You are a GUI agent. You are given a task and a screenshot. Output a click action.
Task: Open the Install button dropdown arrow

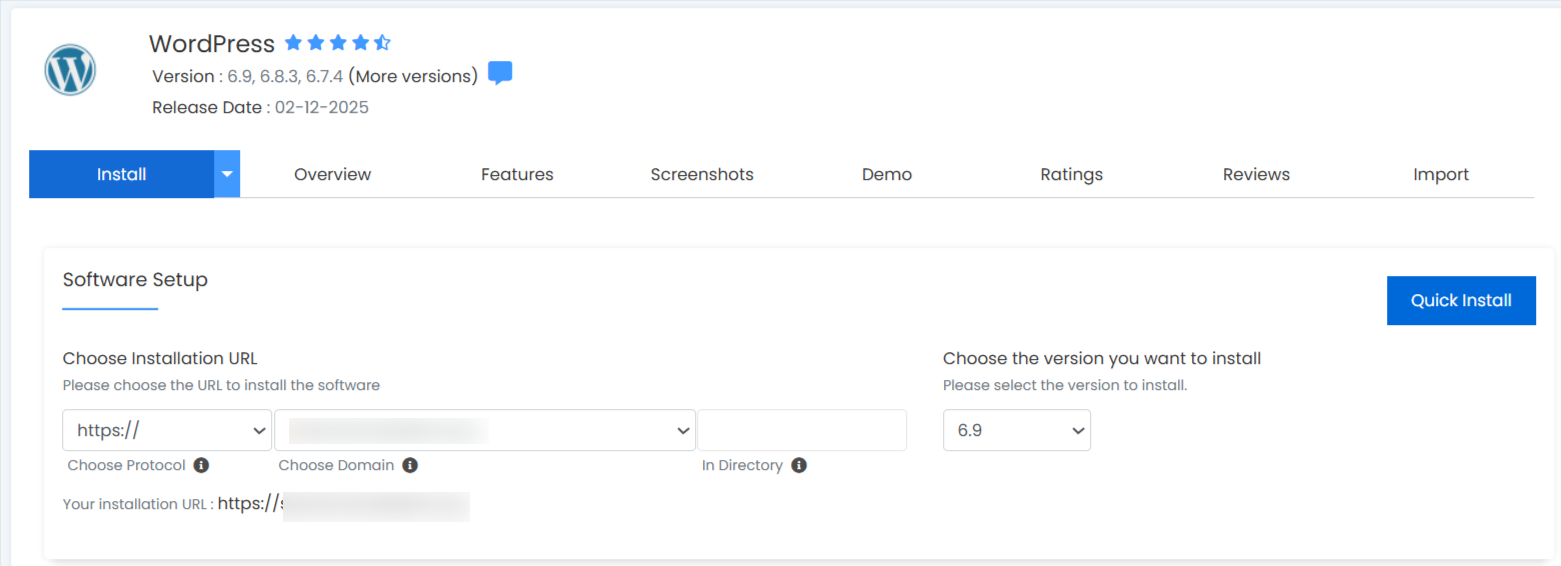pos(227,174)
